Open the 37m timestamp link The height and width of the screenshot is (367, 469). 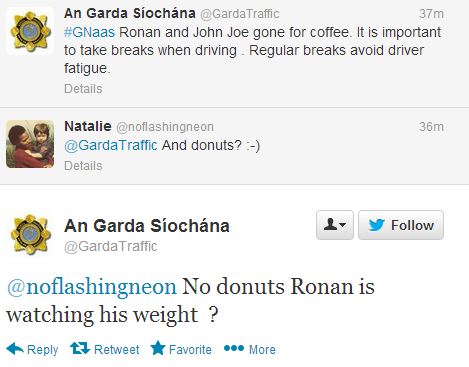click(x=431, y=14)
